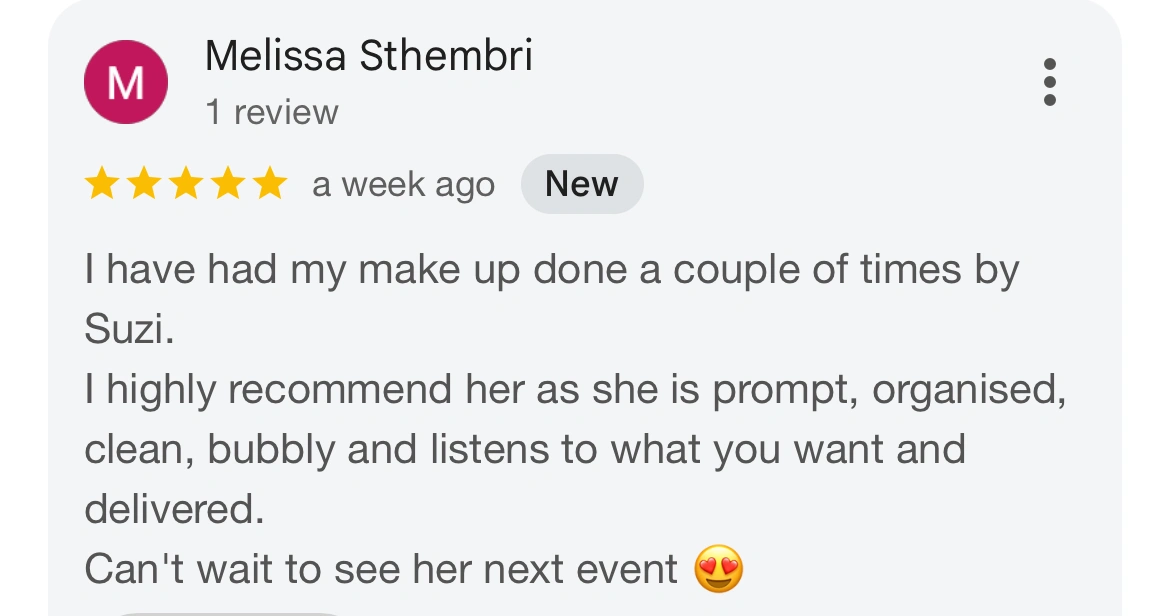Viewport: 1170px width, 616px height.
Task: Click the fifth yellow rating star
Action: (270, 183)
